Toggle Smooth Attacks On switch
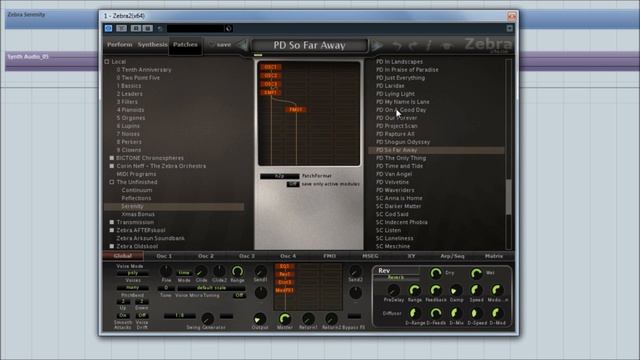This screenshot has width=640, height=360. tap(123, 316)
